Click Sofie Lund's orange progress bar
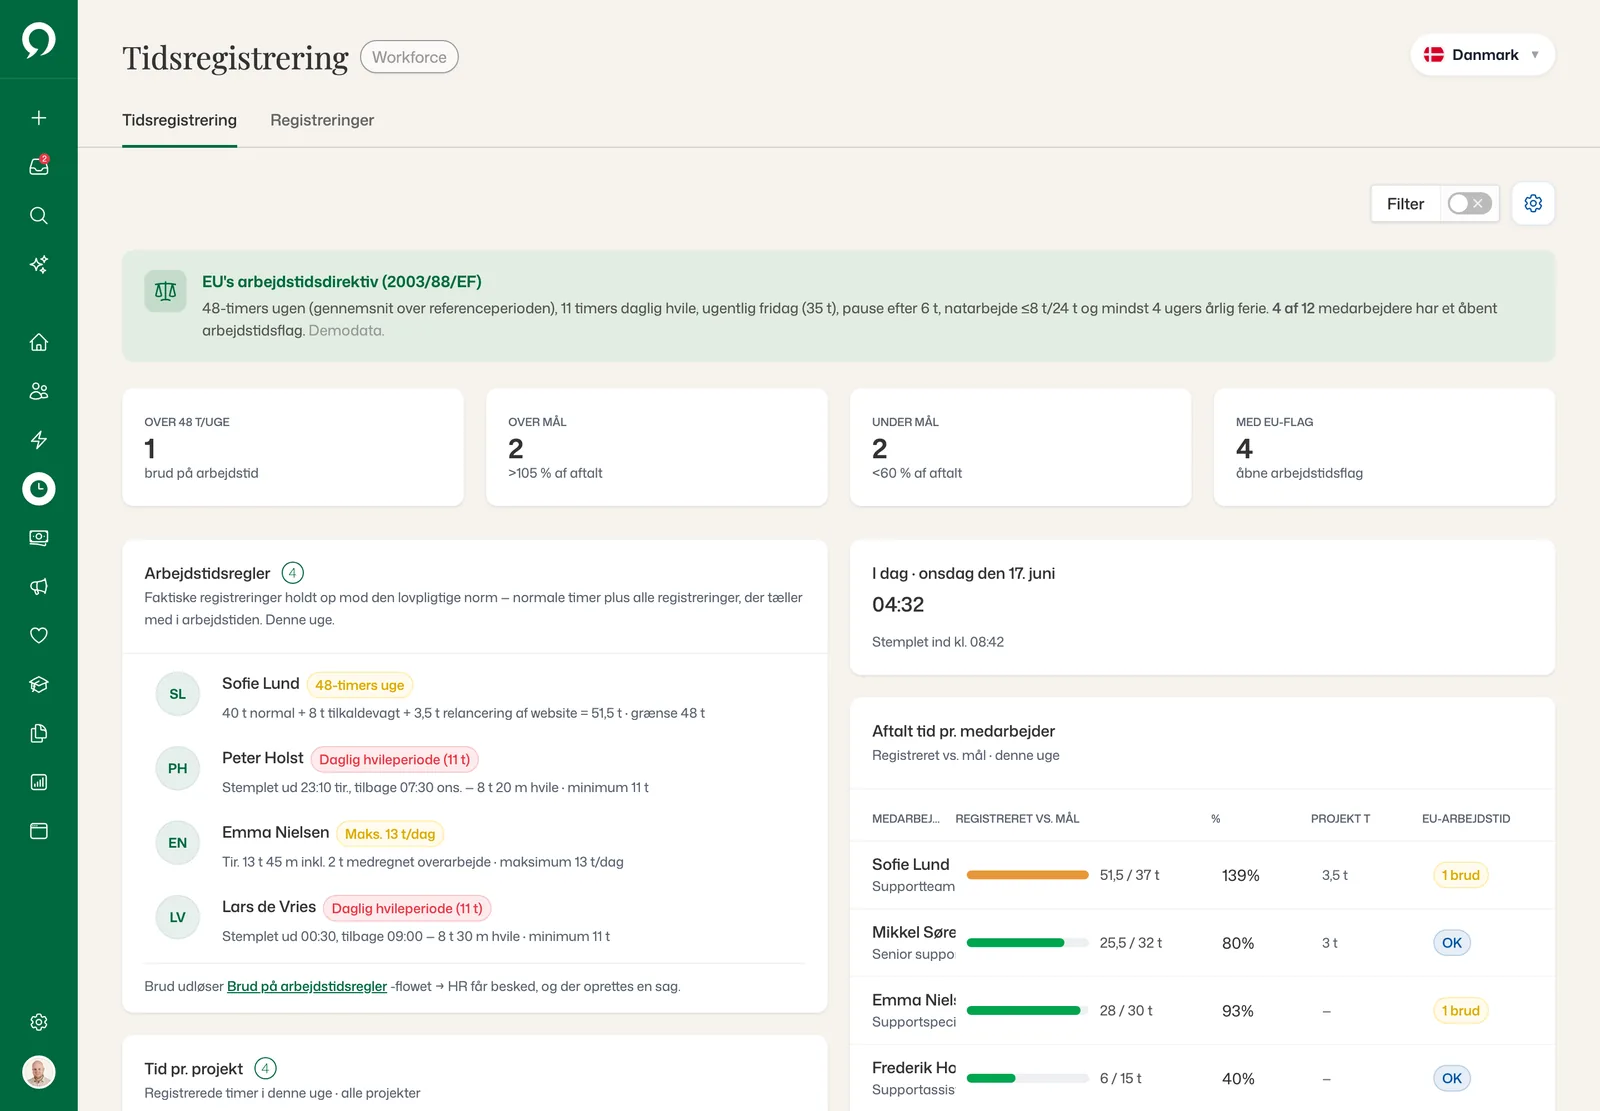The width and height of the screenshot is (1600, 1111). point(1027,875)
